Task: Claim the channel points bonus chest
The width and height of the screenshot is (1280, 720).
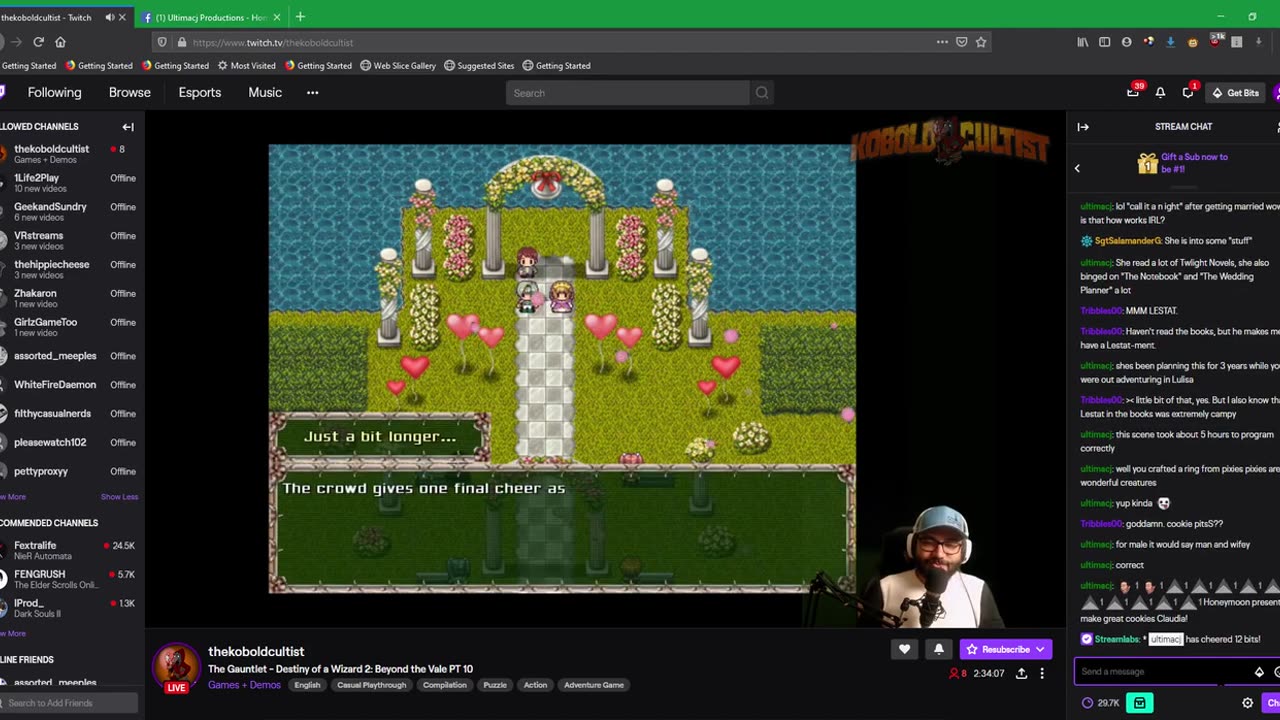Action: [x=1139, y=703]
